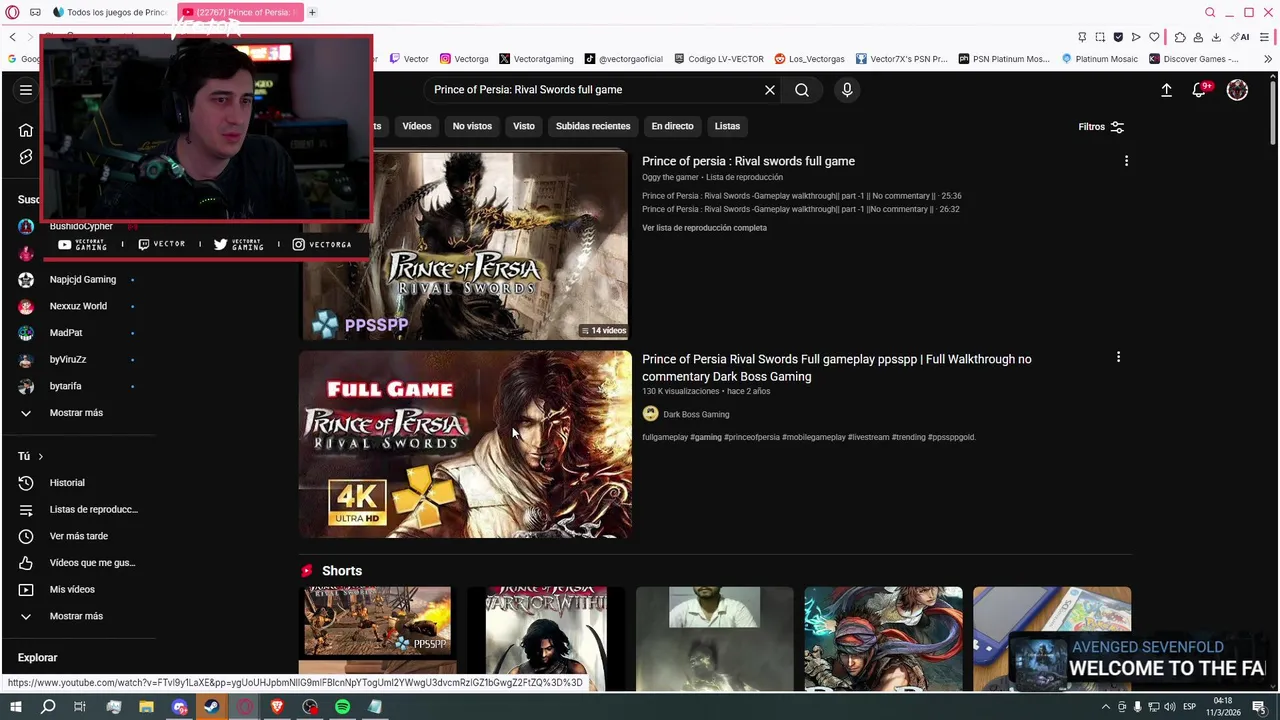Click the magnifier search button
Viewport: 1280px width, 720px height.
[802, 90]
